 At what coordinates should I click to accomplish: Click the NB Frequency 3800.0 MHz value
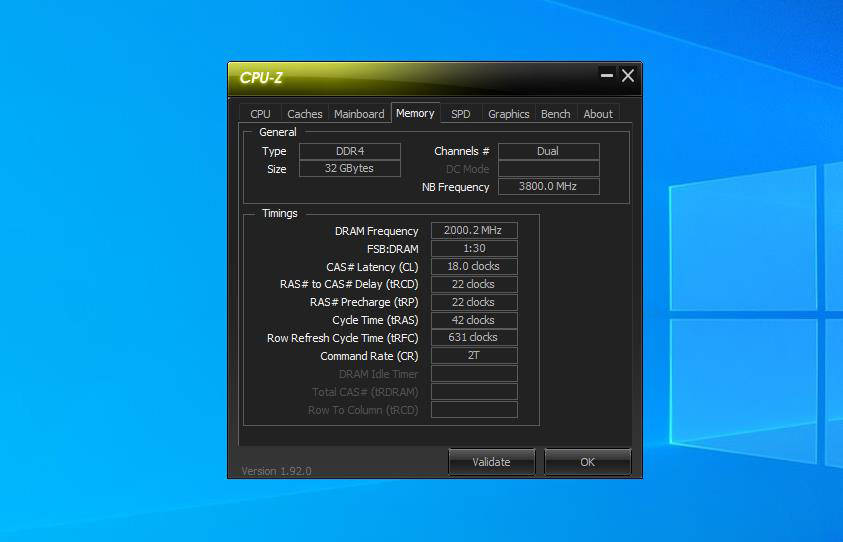548,187
